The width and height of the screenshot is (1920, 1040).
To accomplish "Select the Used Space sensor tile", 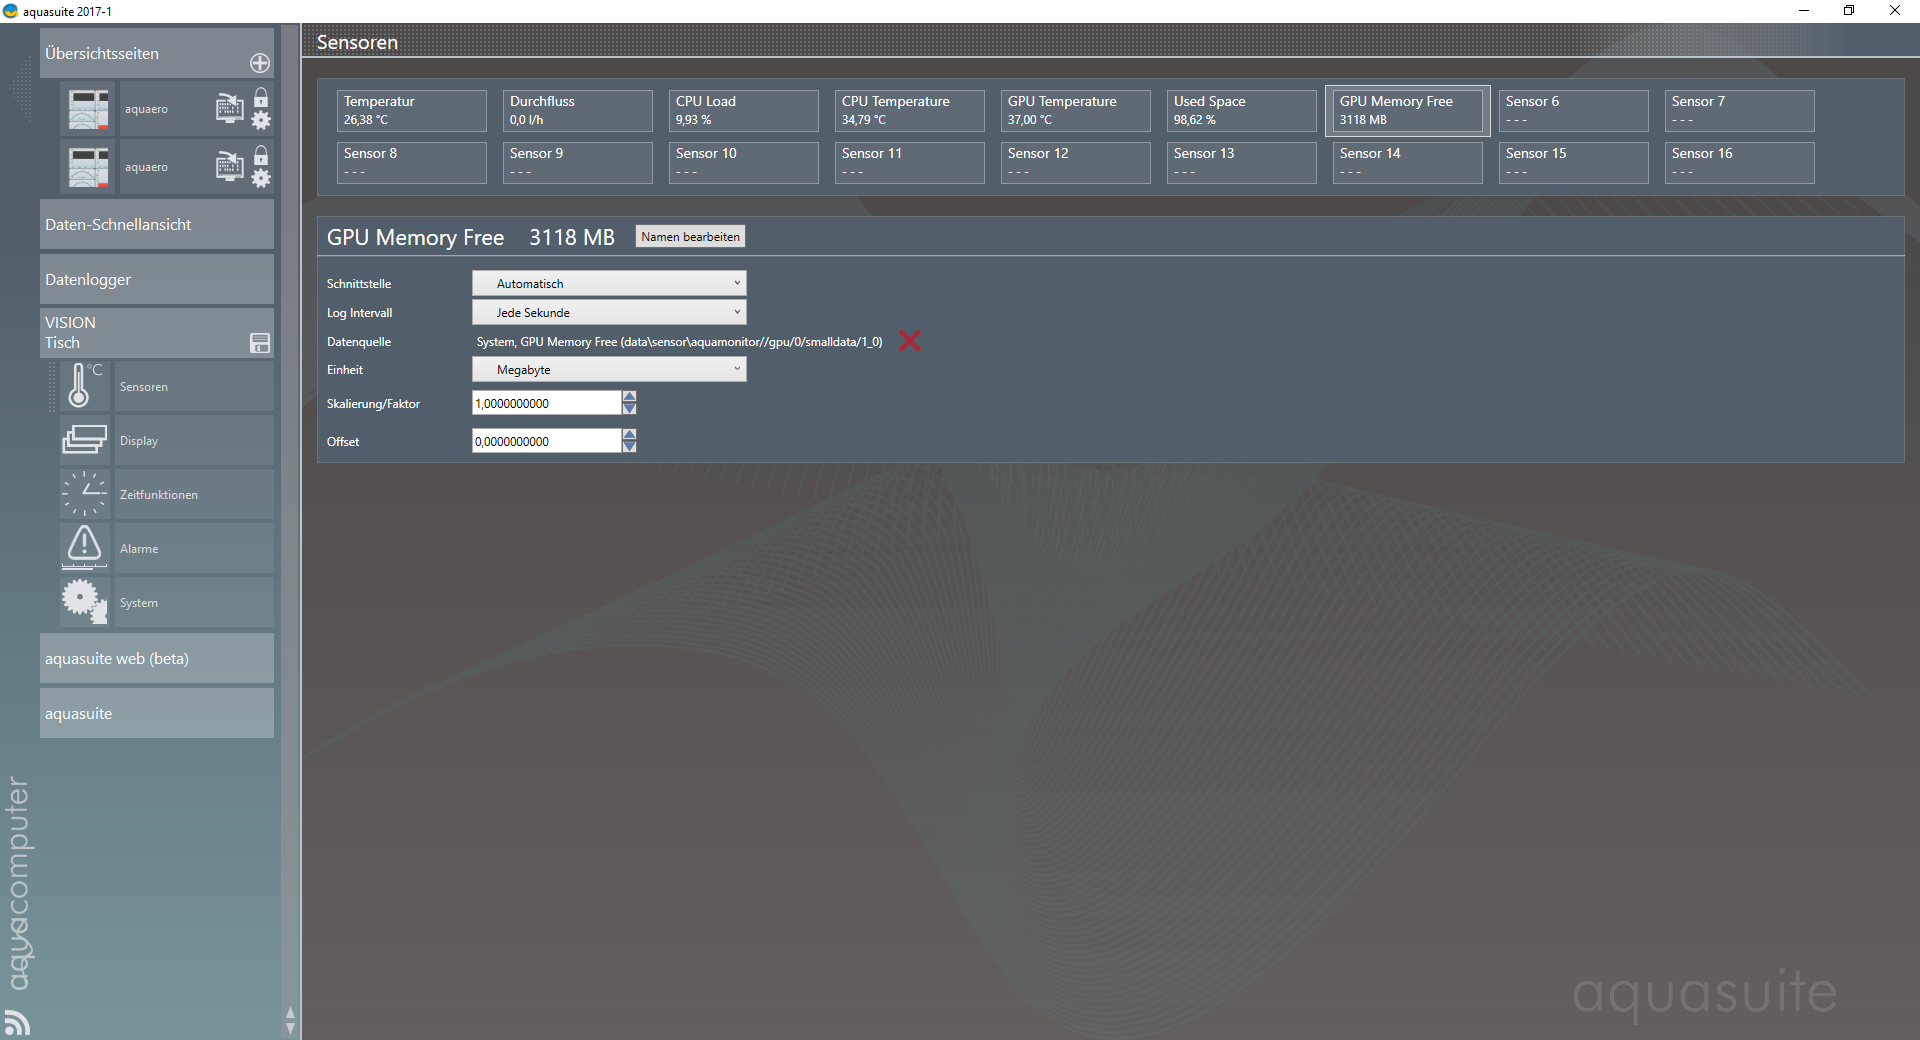I will tap(1241, 110).
